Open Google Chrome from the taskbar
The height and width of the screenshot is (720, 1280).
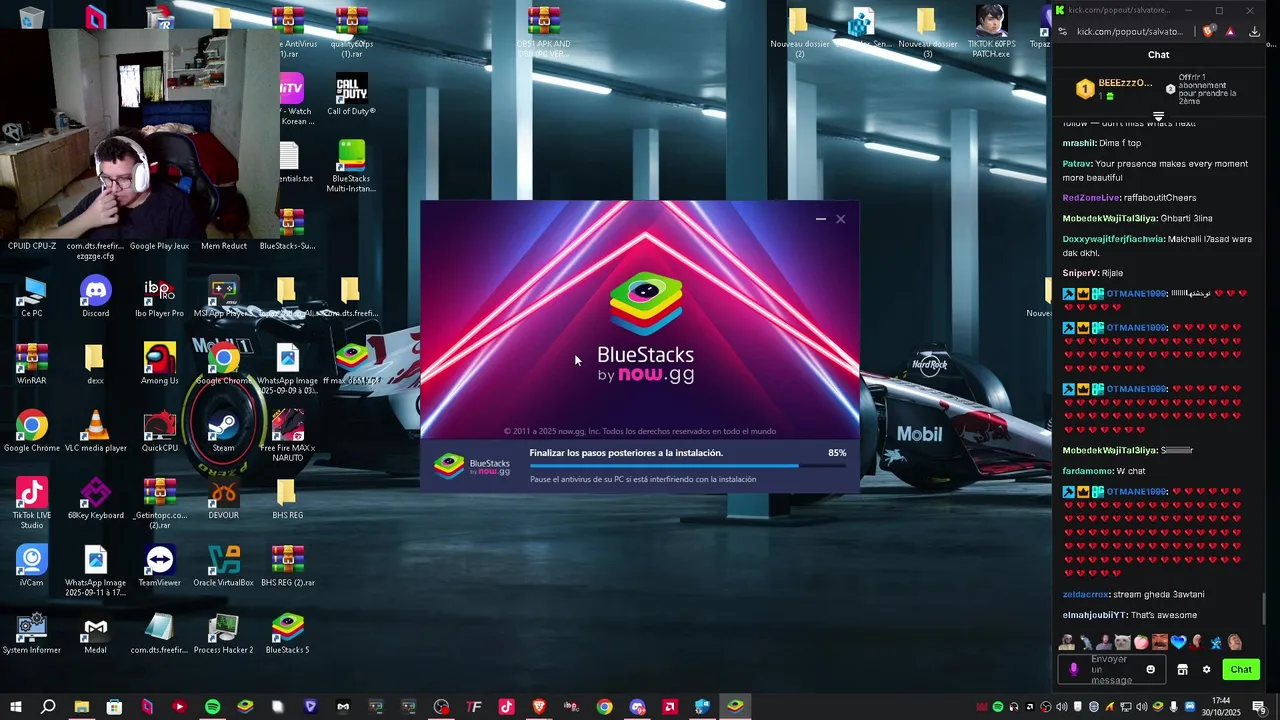[x=604, y=707]
